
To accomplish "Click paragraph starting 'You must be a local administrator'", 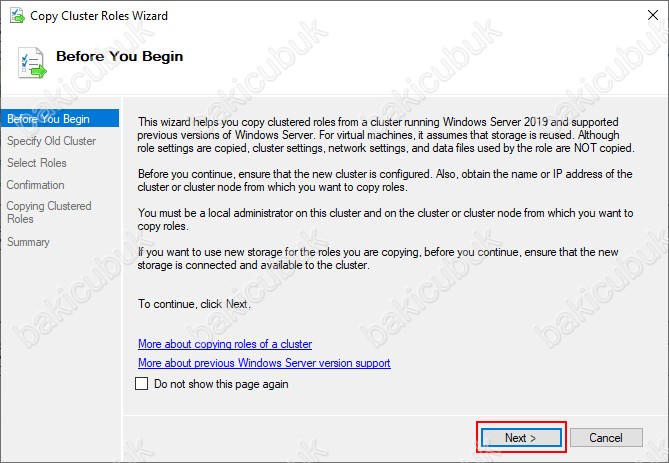I will click(385, 219).
